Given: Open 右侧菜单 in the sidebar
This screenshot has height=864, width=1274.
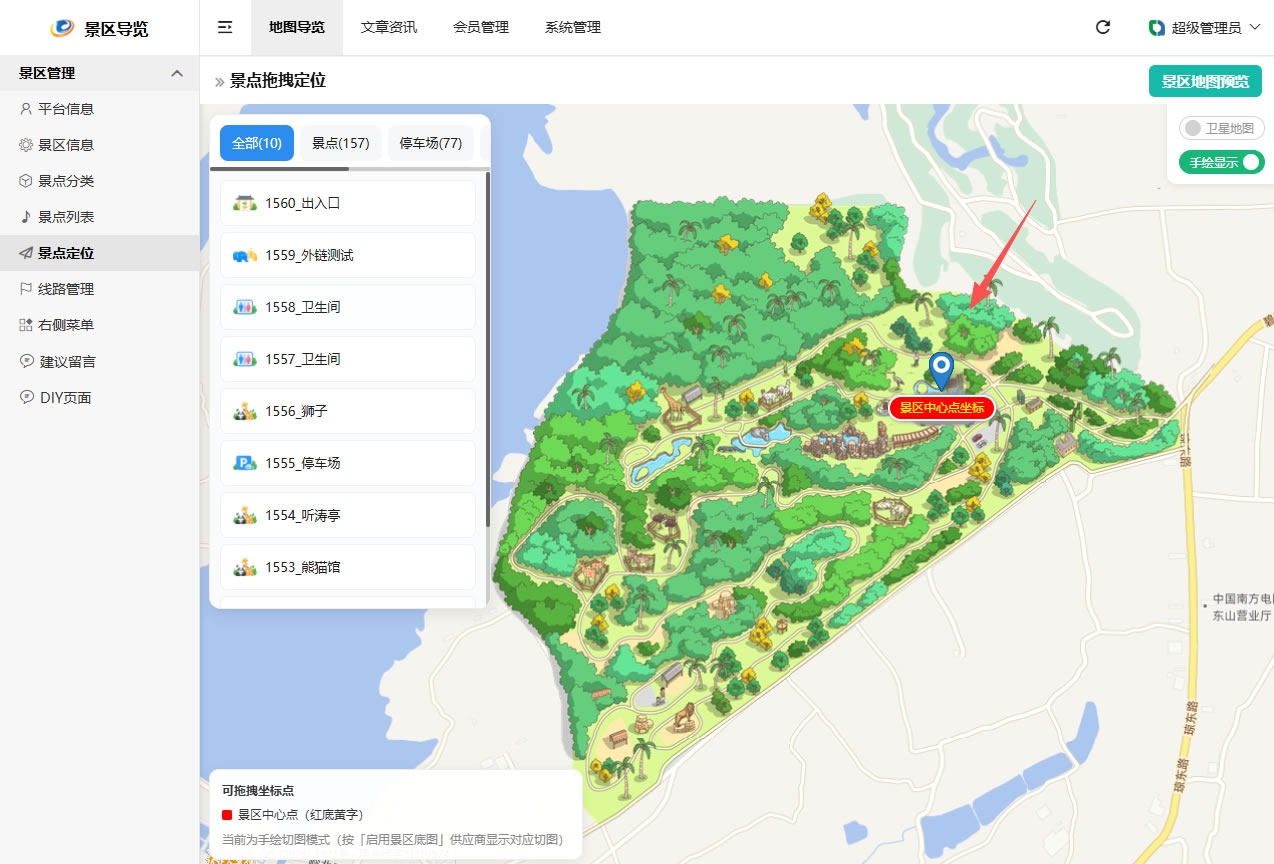Looking at the screenshot, I should (x=100, y=325).
